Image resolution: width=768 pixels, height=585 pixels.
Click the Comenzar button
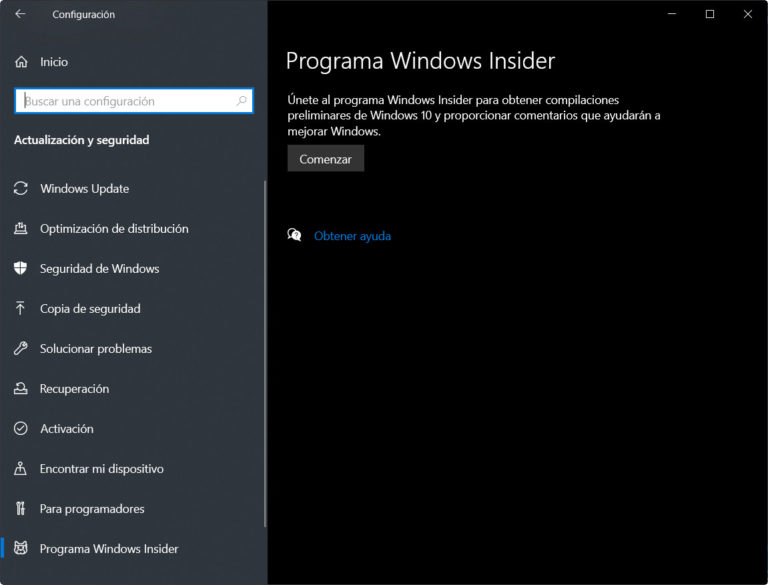coord(326,159)
